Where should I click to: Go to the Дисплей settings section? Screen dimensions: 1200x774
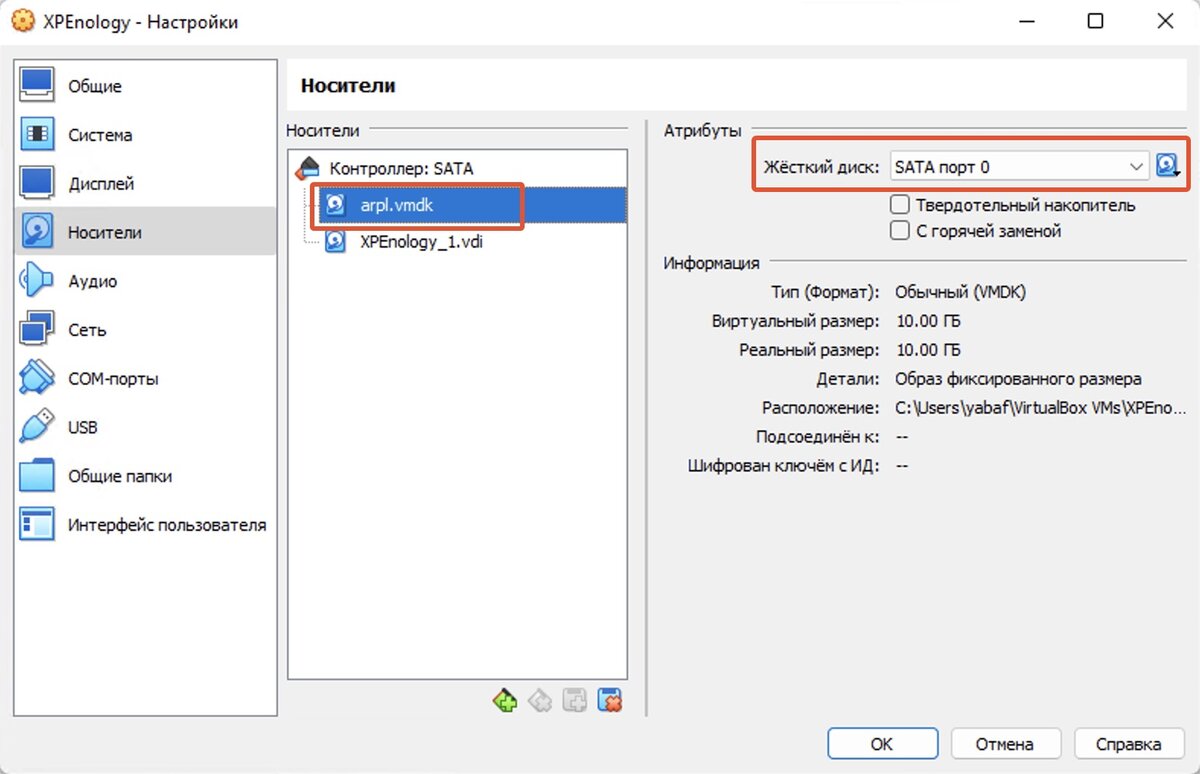point(146,184)
